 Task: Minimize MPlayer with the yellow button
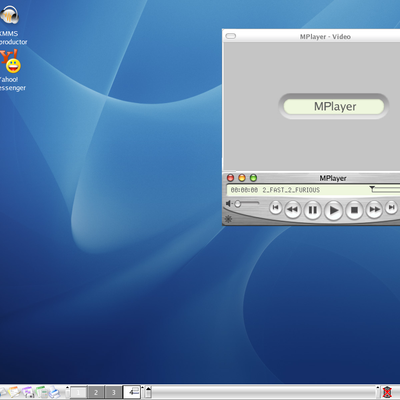pos(242,178)
